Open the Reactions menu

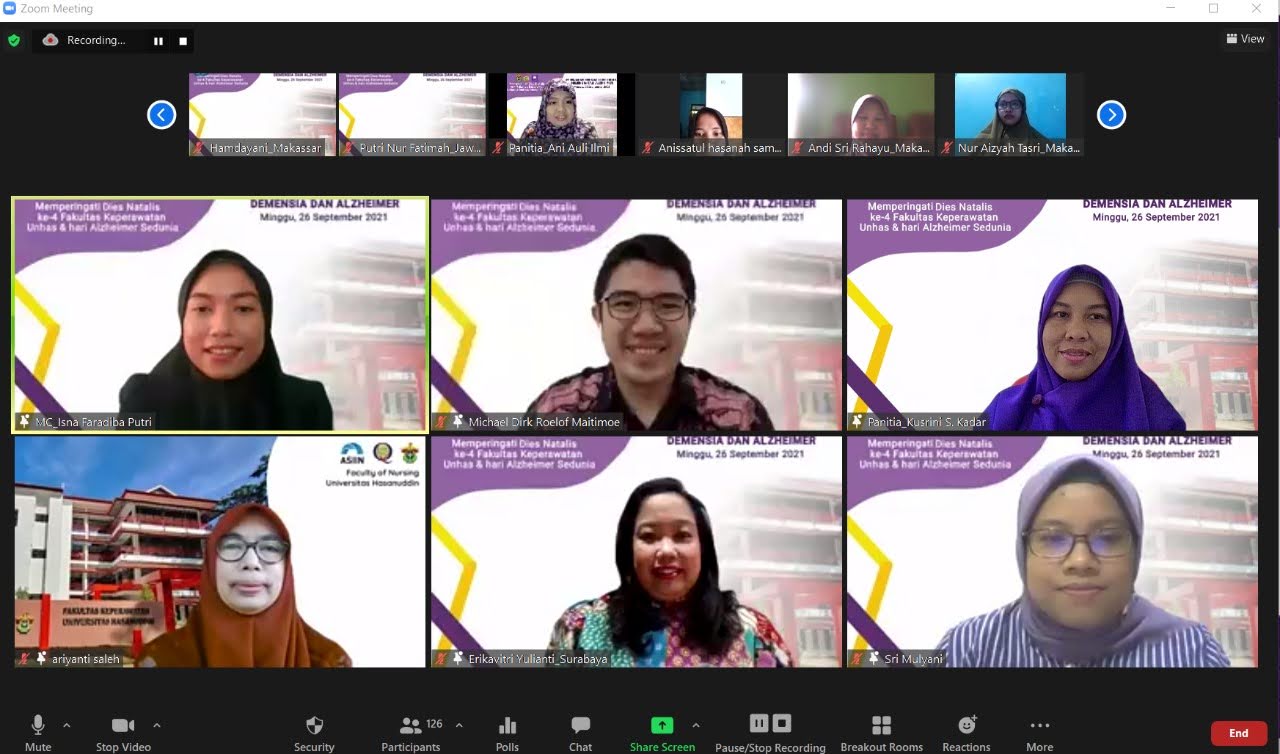pyautogui.click(x=966, y=726)
